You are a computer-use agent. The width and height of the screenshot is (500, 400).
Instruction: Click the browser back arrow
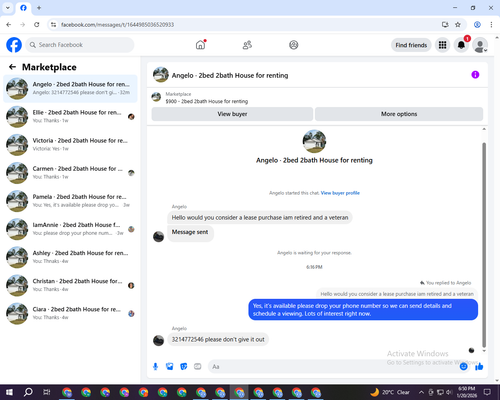[9, 25]
